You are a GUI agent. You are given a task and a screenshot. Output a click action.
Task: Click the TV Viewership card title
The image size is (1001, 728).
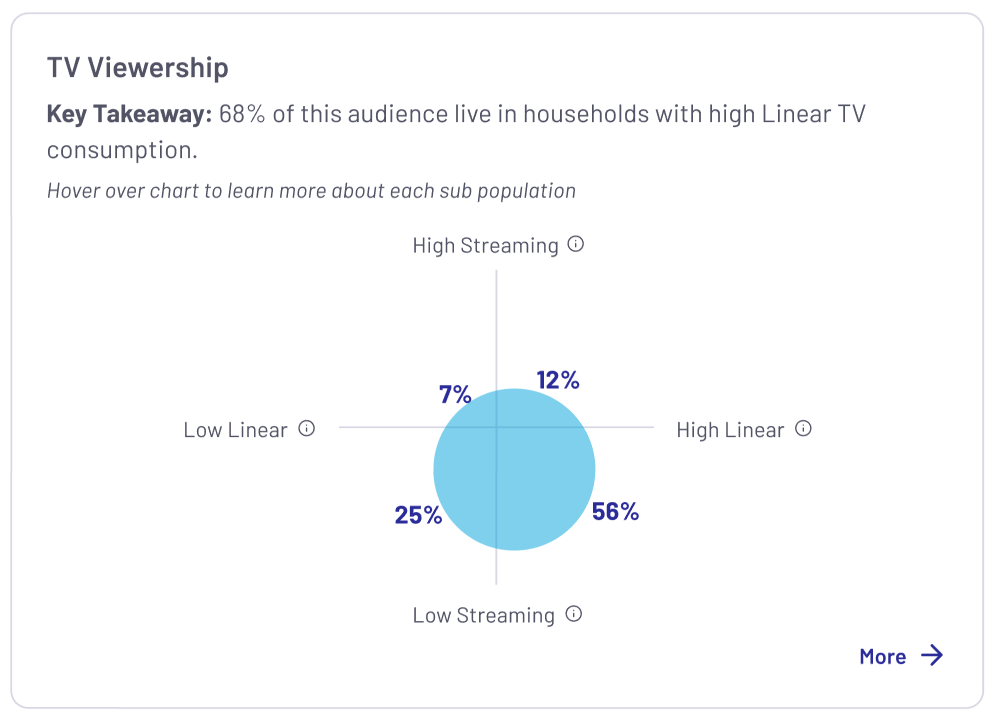click(x=138, y=67)
